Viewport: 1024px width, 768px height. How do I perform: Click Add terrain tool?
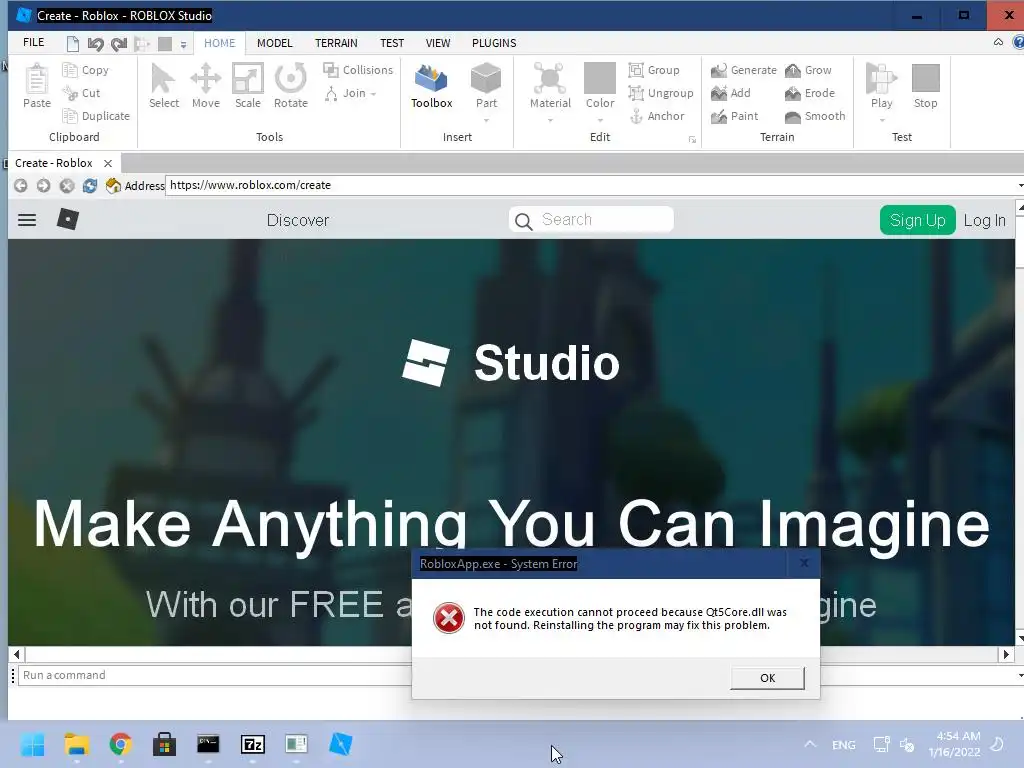(x=731, y=93)
